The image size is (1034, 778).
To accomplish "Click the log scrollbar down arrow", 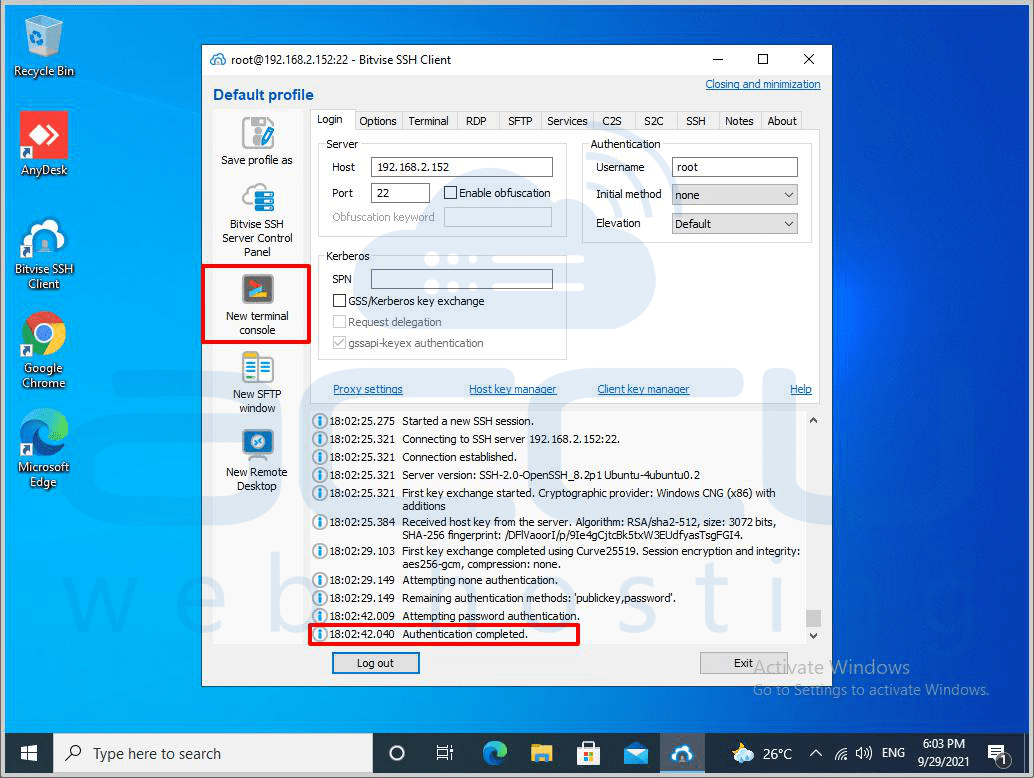I will [814, 636].
